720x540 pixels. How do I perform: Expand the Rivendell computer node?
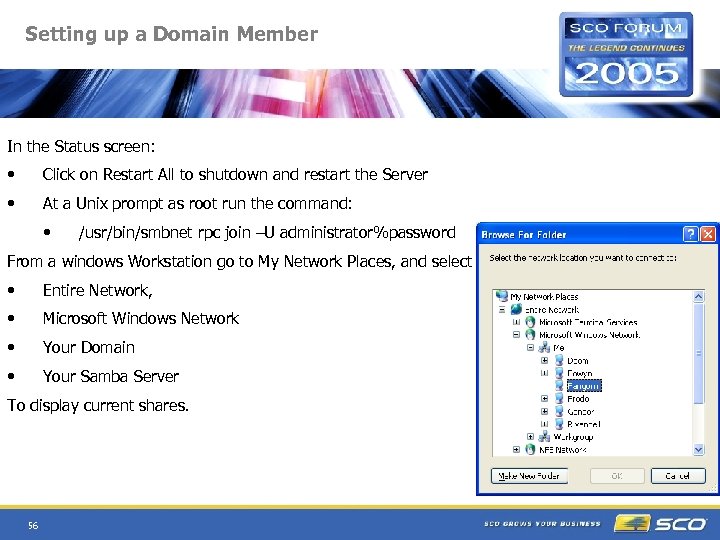point(545,424)
